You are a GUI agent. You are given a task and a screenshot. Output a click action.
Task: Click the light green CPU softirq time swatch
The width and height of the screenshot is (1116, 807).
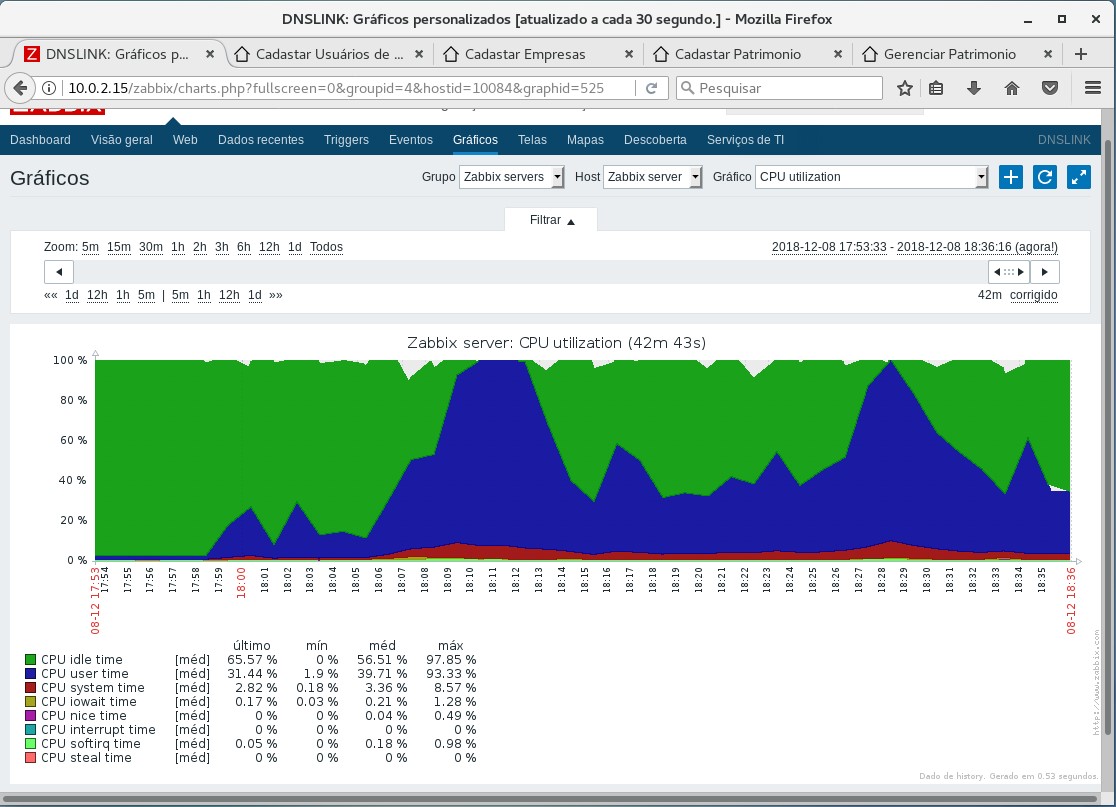(x=30, y=744)
